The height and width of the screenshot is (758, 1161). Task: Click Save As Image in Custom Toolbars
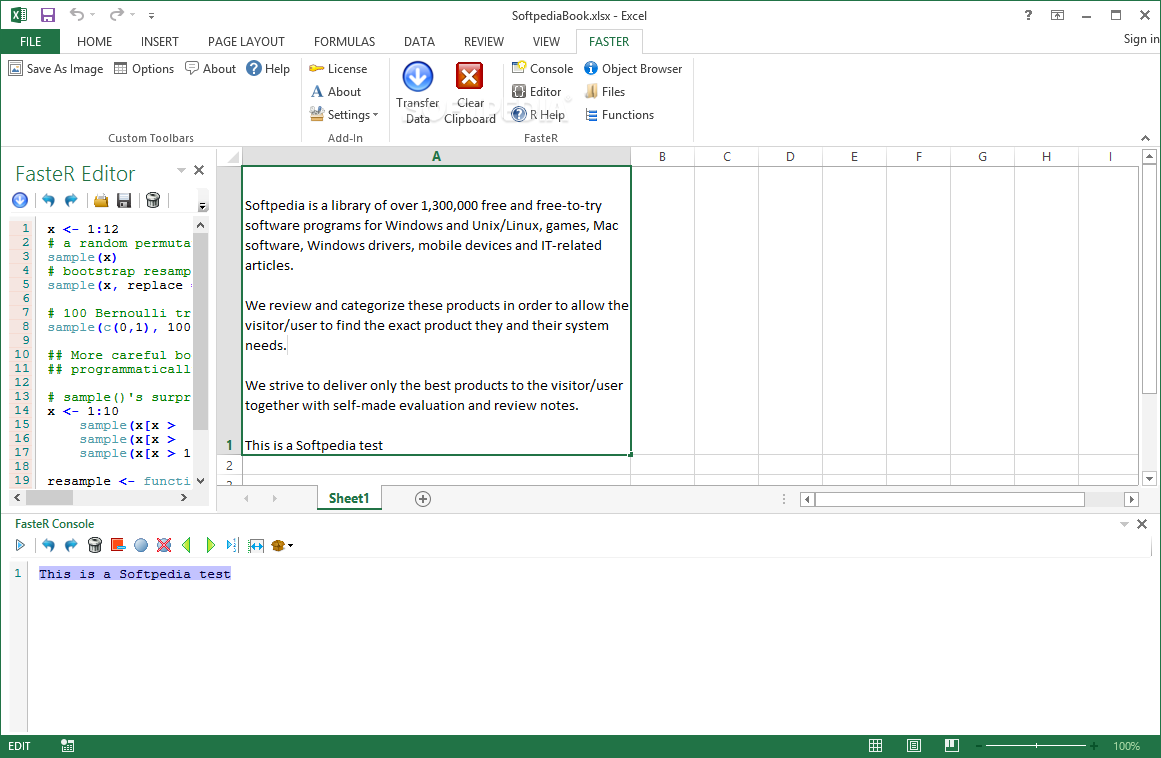tap(56, 68)
